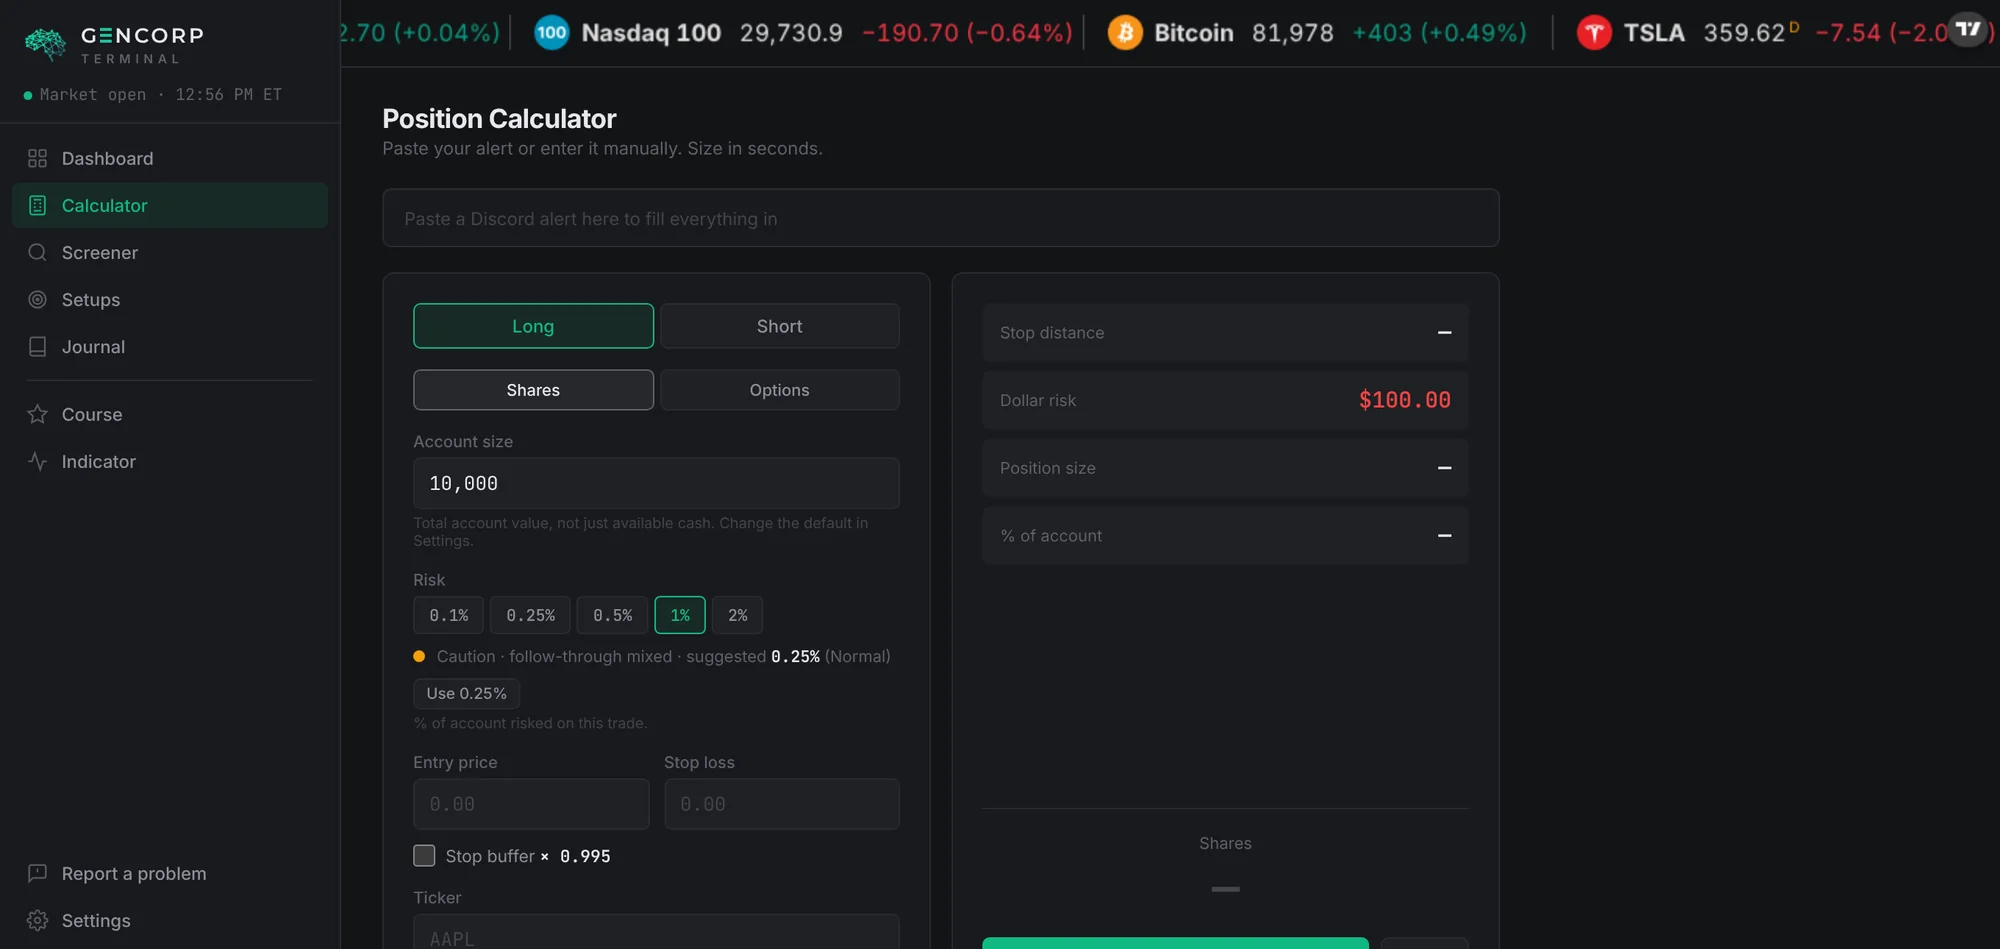This screenshot has height=949, width=2000.
Task: Choose the 2% risk preset
Action: pyautogui.click(x=737, y=615)
